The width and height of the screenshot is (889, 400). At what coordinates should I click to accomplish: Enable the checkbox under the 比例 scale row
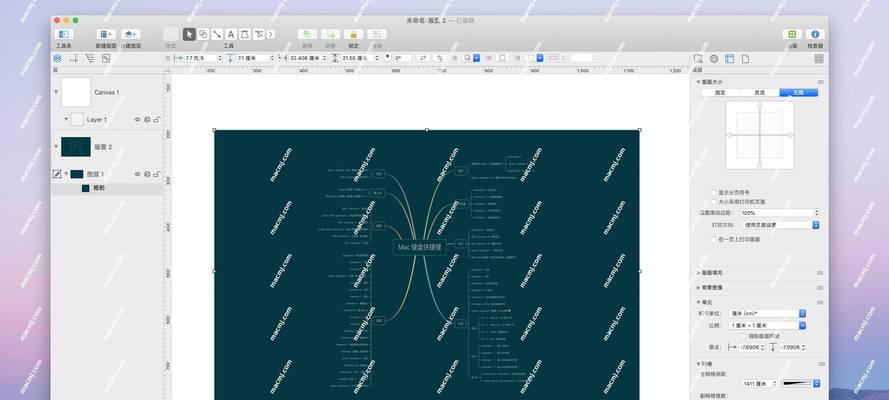click(x=743, y=336)
